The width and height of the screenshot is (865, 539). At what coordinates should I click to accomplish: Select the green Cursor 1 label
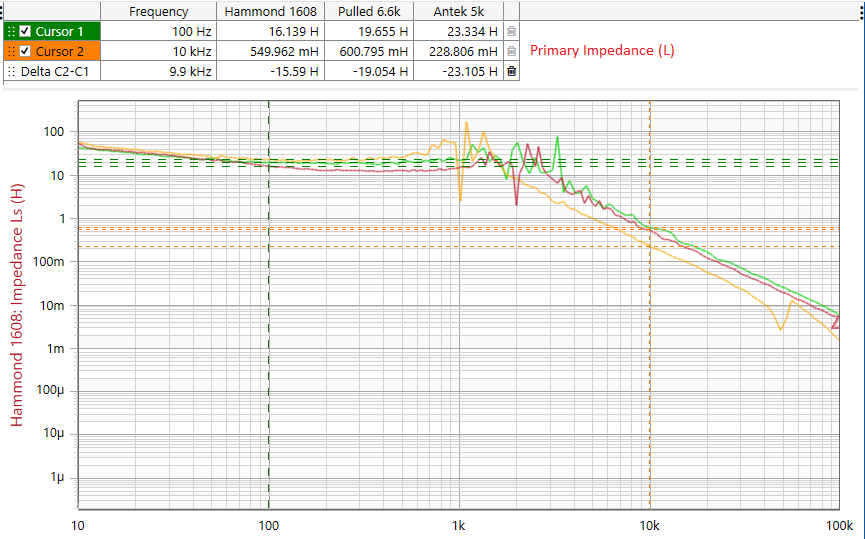tap(59, 31)
